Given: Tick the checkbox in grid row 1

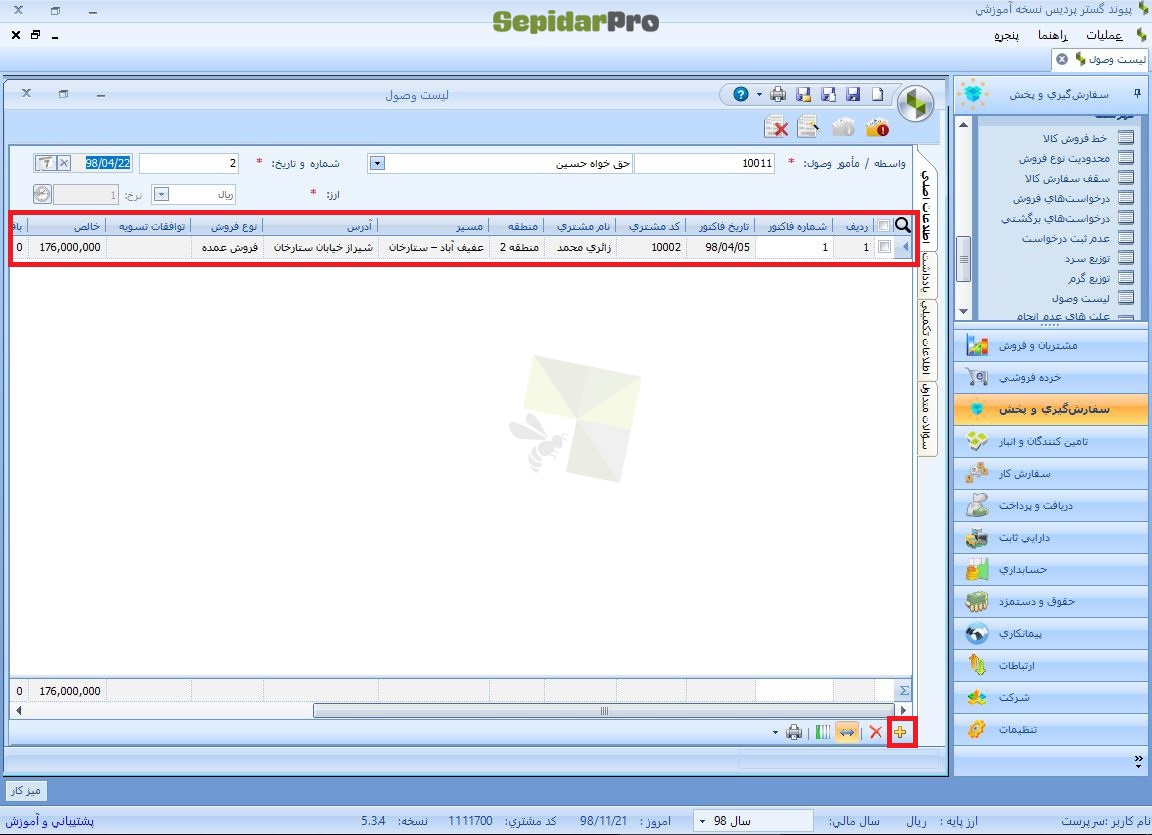Looking at the screenshot, I should coord(885,247).
